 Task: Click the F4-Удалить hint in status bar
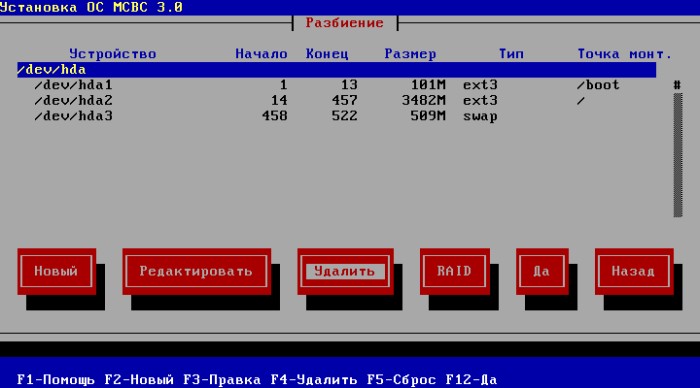click(x=314, y=380)
